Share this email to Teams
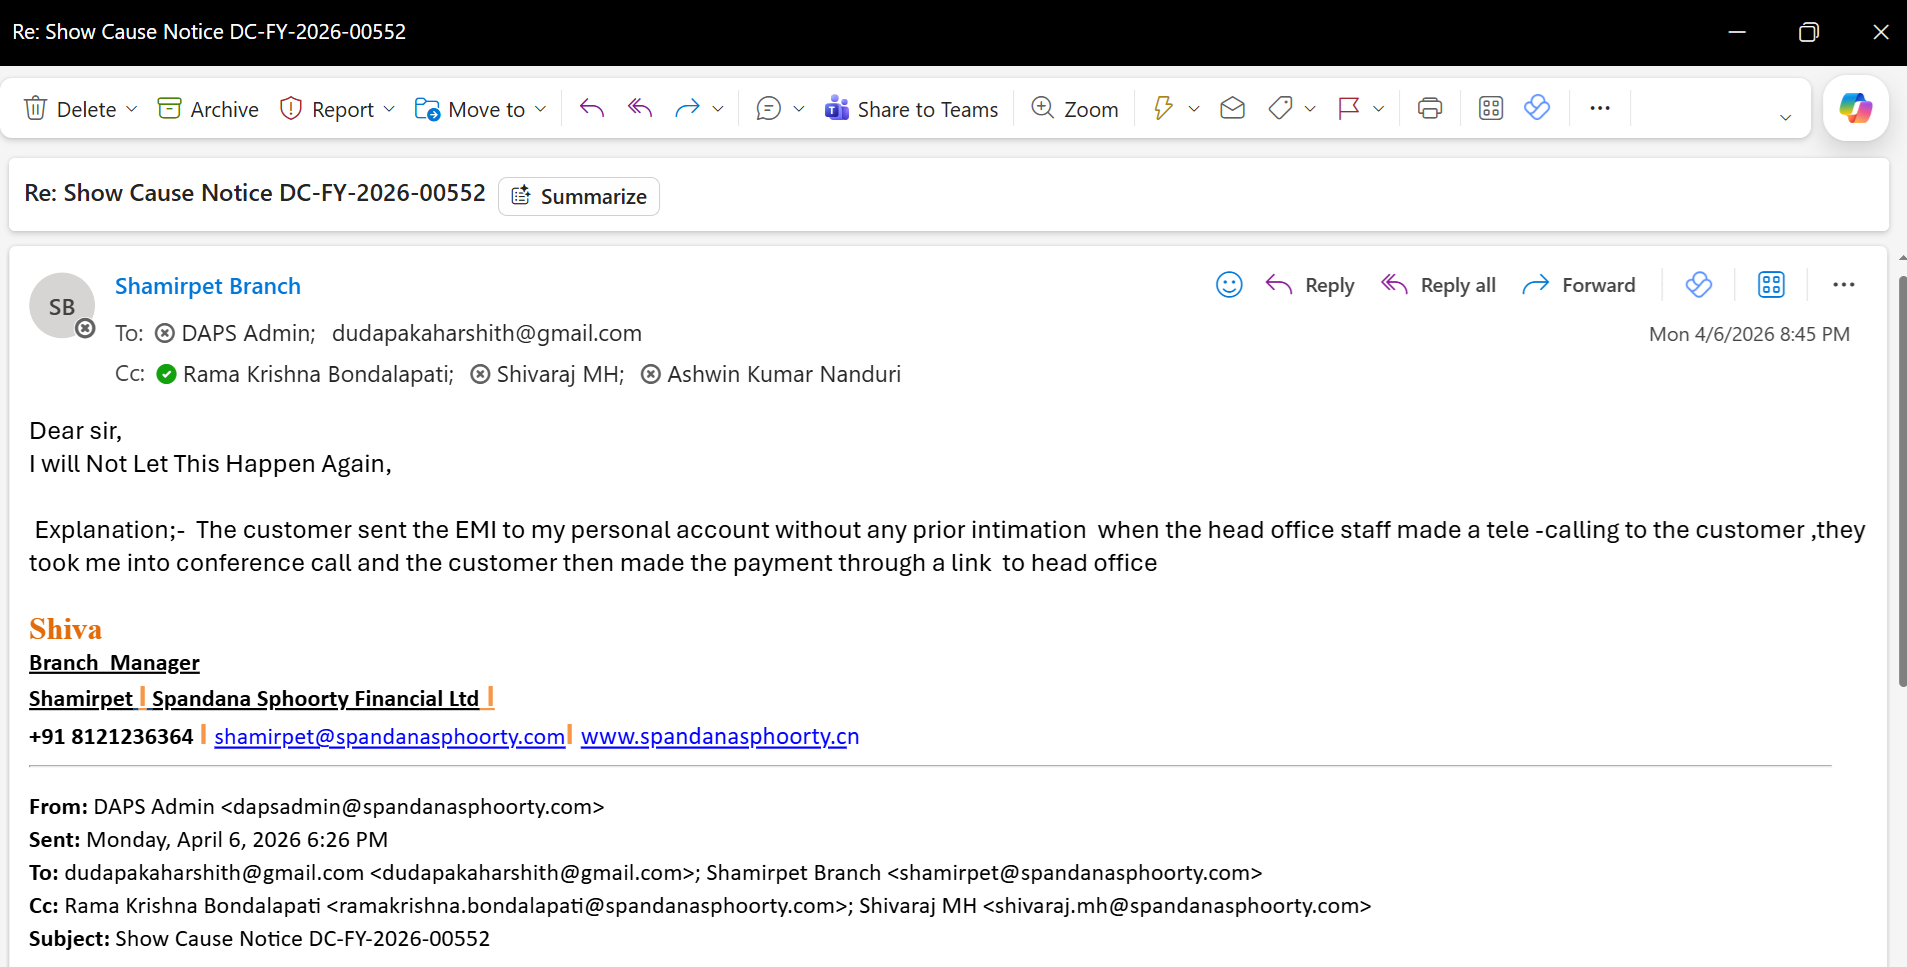1907x967 pixels. [x=911, y=109]
